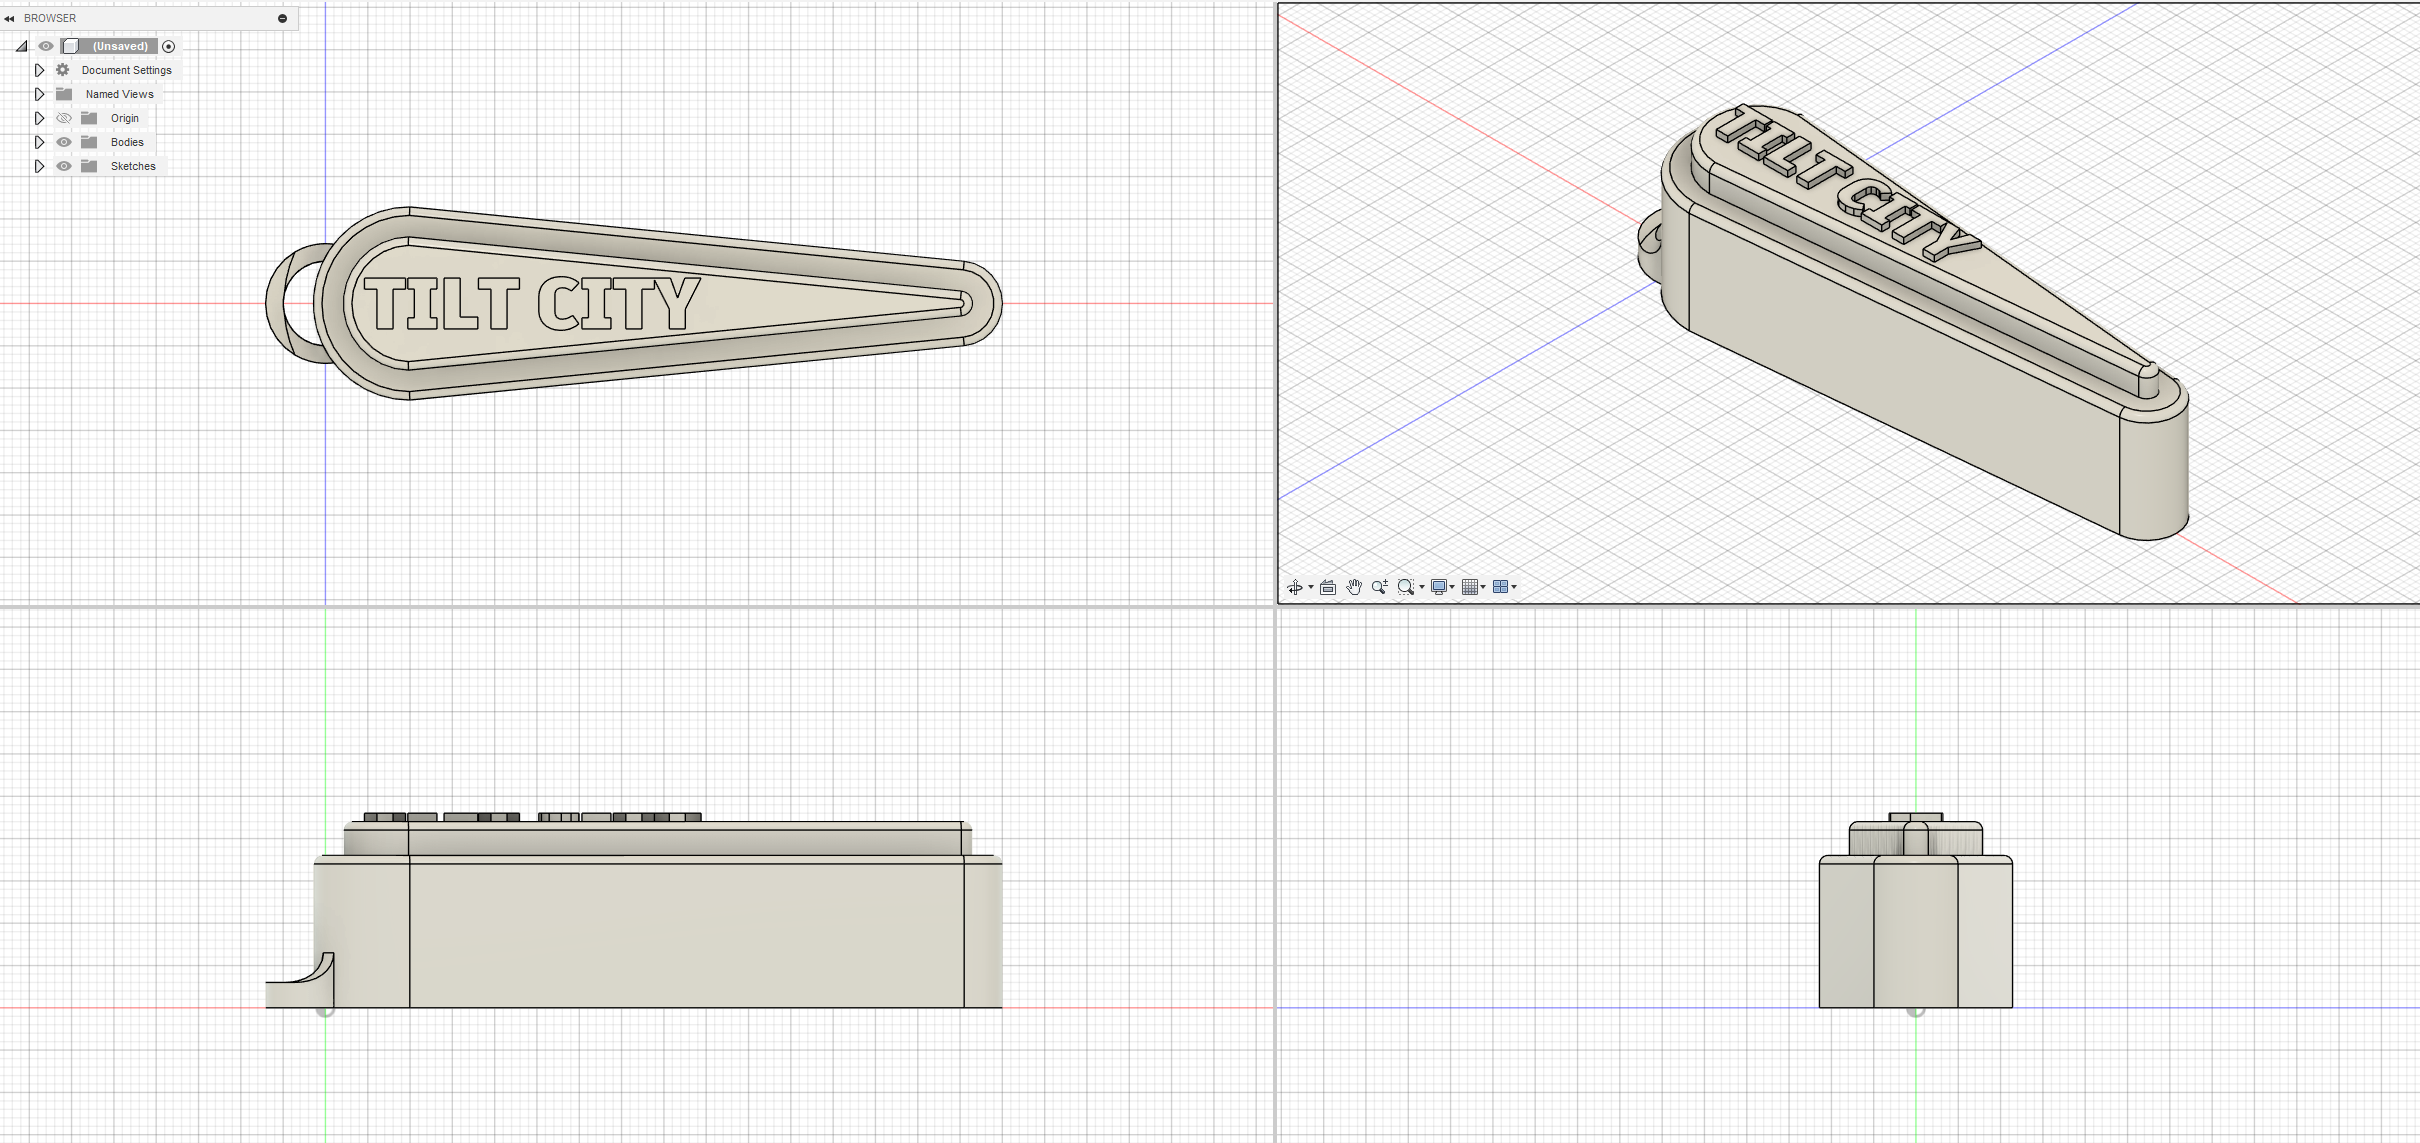2420x1143 pixels.
Task: Select the Origin label in browser
Action: [125, 118]
